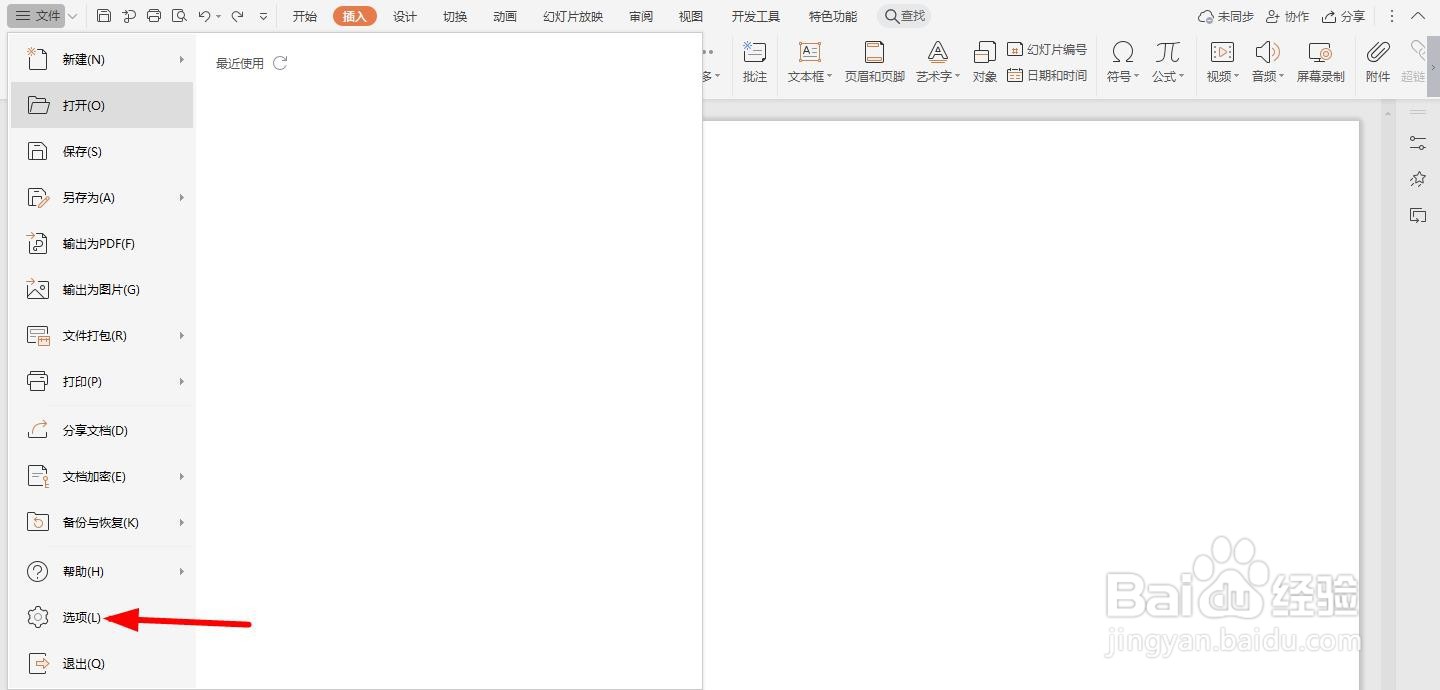Viewport: 1440px width, 690px height.
Task: Open the three-dot more options menu
Action: [1392, 16]
